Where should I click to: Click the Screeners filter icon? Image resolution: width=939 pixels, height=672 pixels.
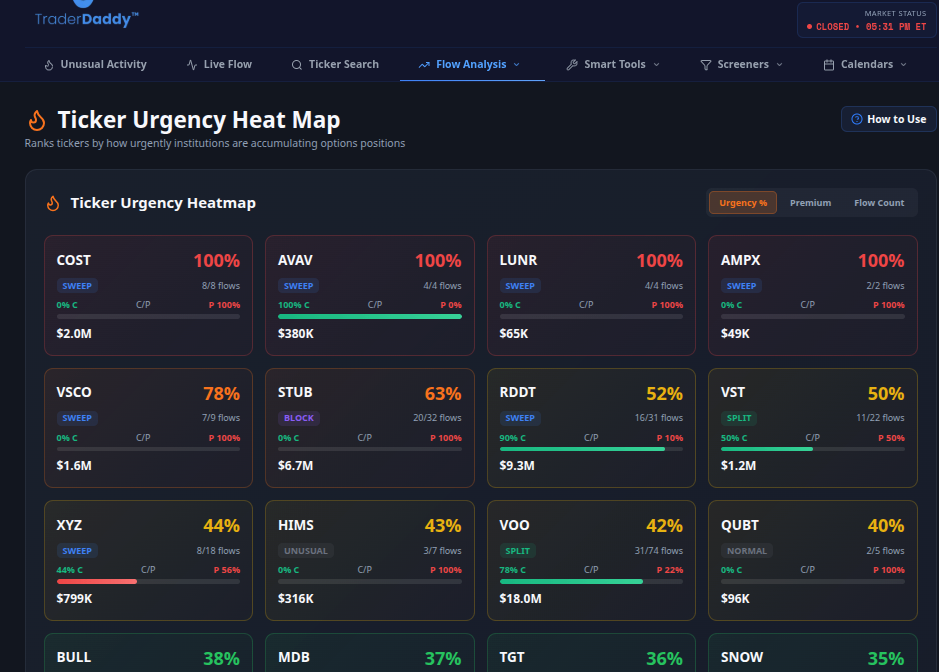(x=707, y=64)
